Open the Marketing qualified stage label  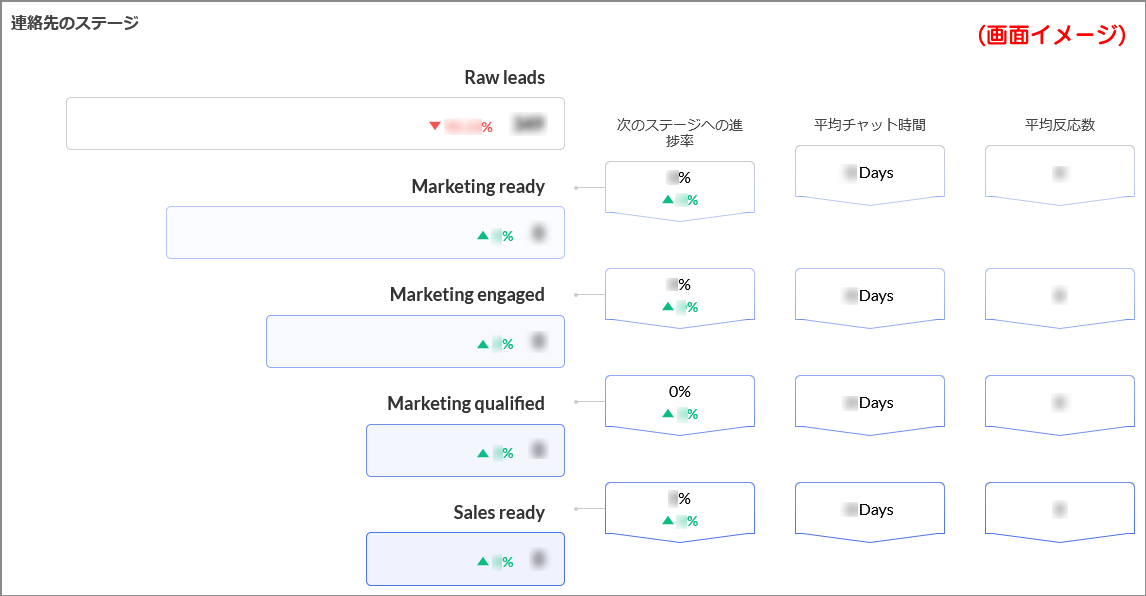coord(466,404)
